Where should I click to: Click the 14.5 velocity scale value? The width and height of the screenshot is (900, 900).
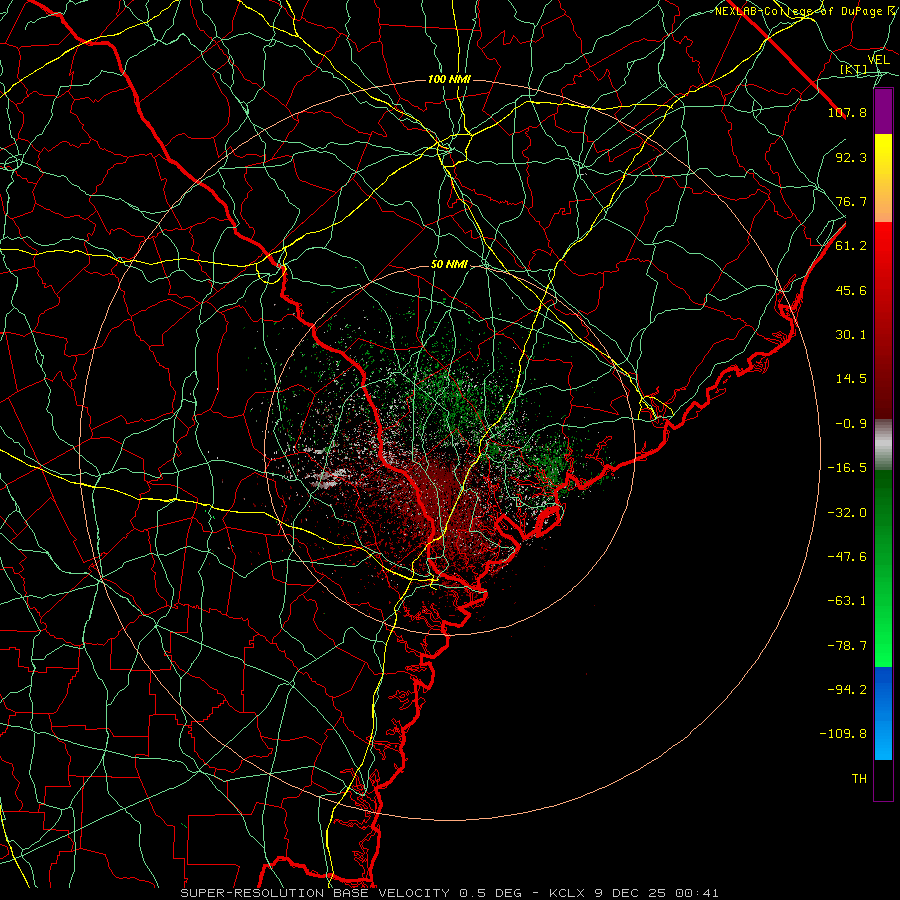(x=851, y=379)
